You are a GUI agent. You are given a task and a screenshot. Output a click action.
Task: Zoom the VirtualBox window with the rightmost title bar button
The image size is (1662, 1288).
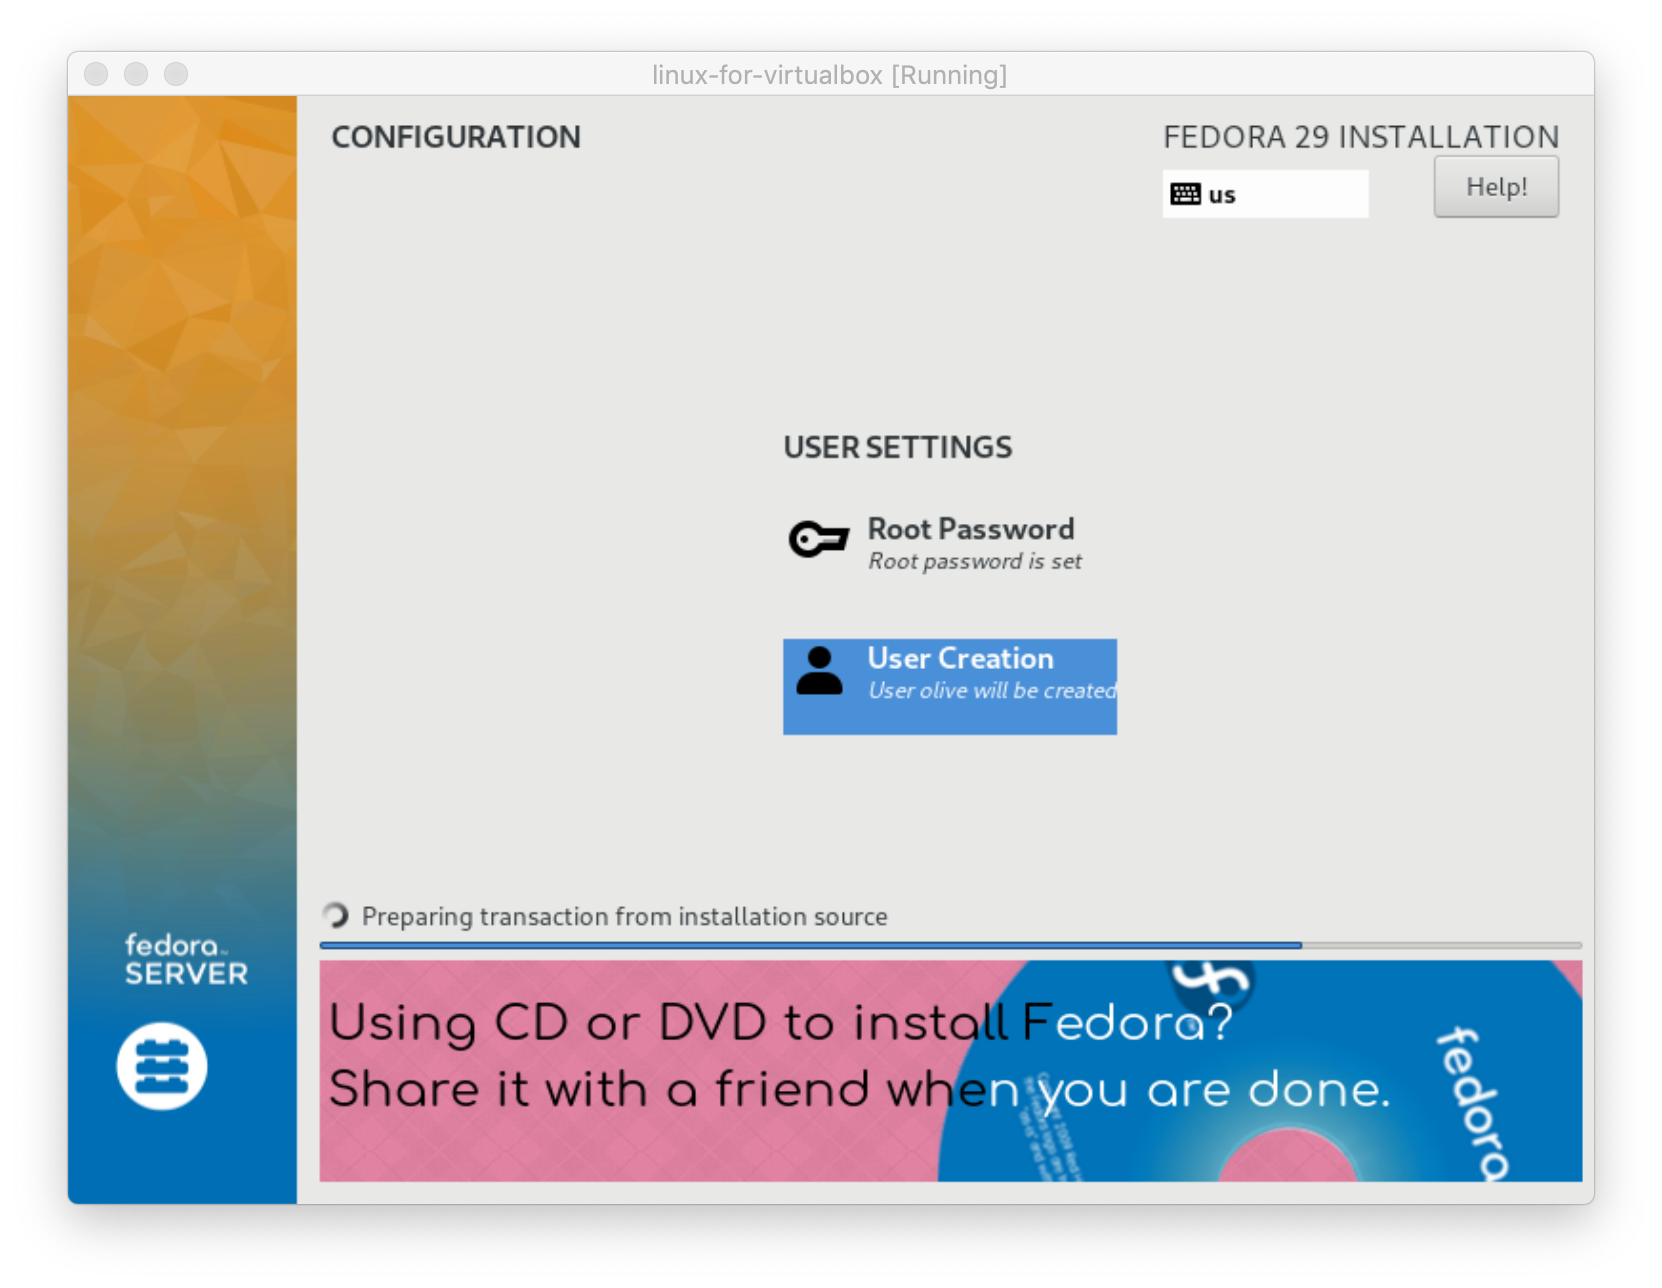pyautogui.click(x=176, y=74)
